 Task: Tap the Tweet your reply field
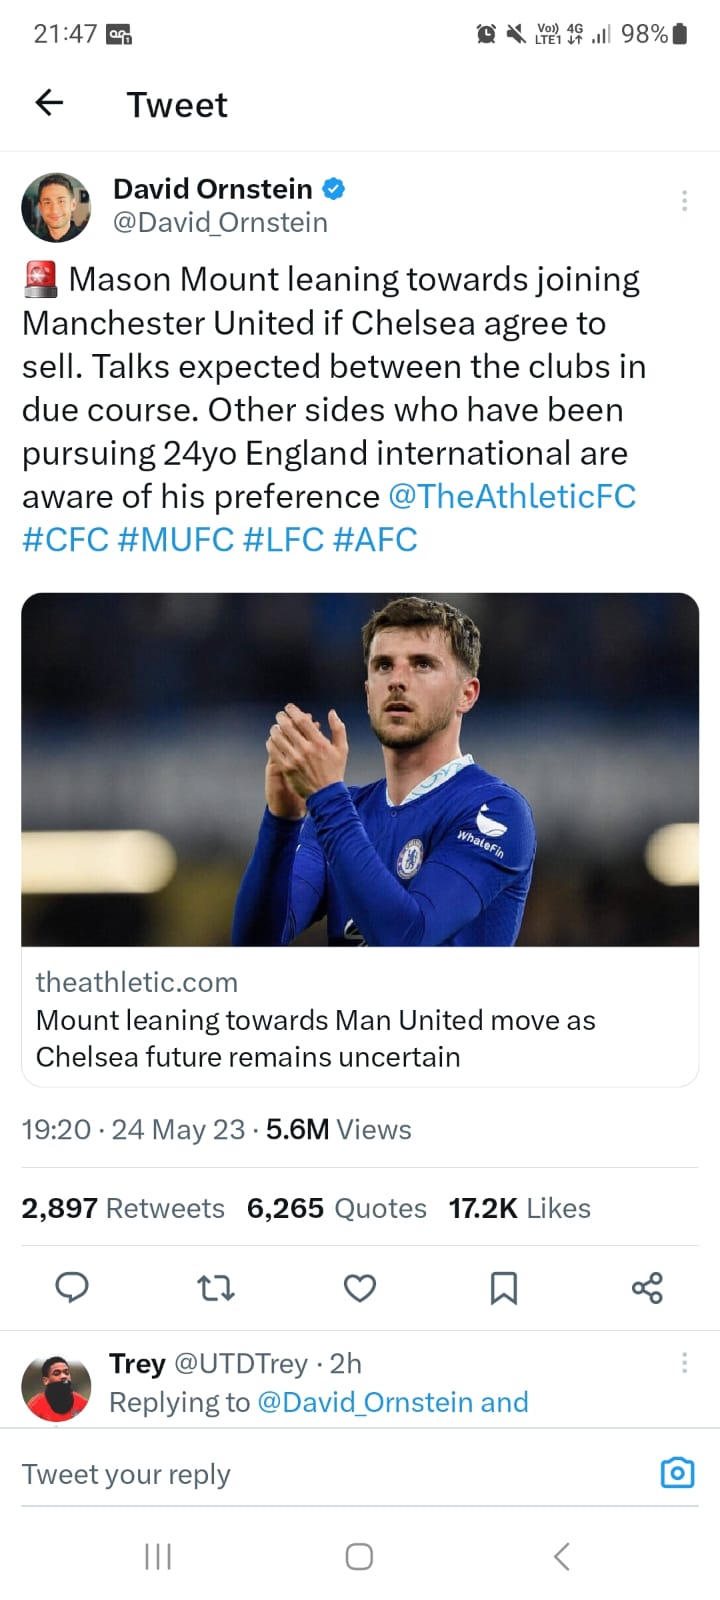point(330,1474)
